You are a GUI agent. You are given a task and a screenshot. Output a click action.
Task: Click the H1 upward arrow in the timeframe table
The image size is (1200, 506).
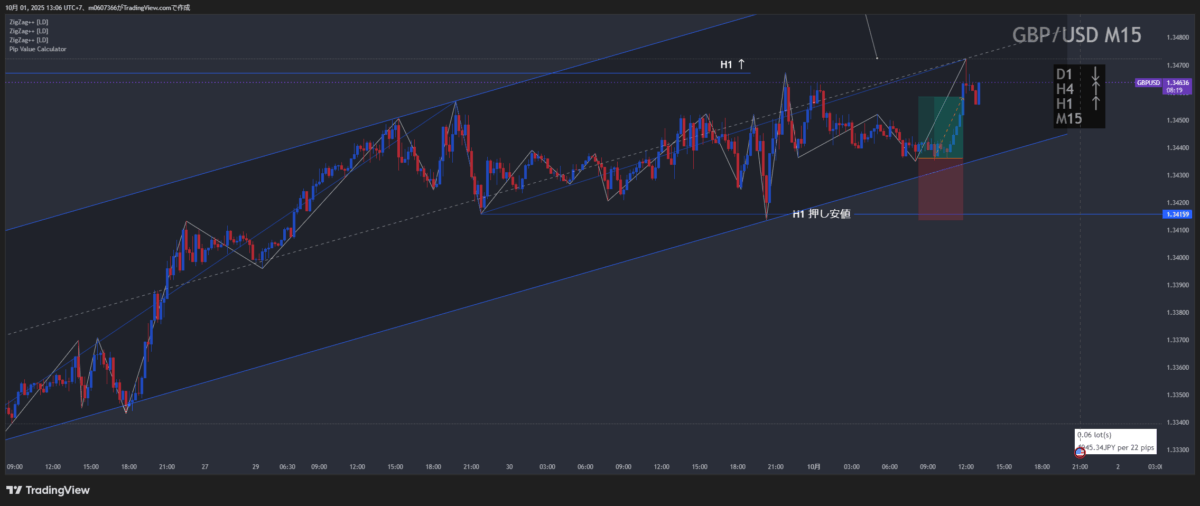tap(1096, 104)
